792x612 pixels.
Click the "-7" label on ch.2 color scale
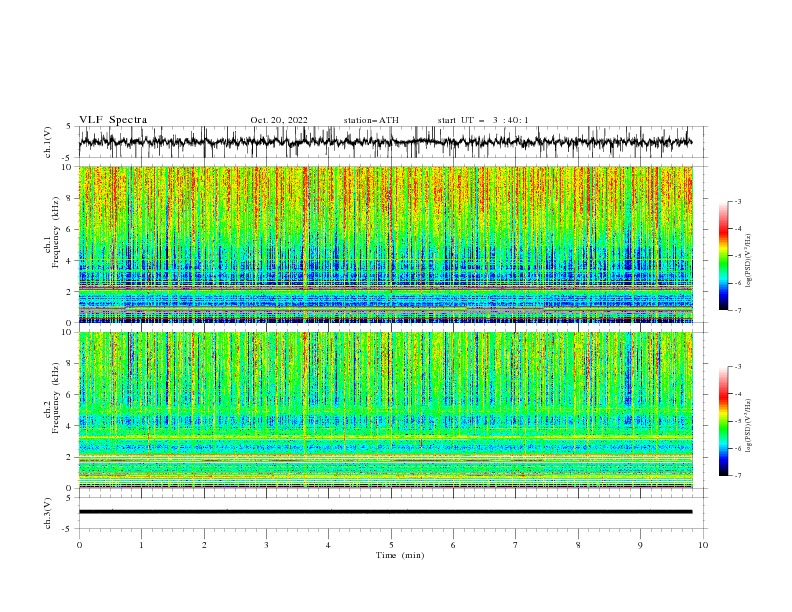[x=738, y=476]
